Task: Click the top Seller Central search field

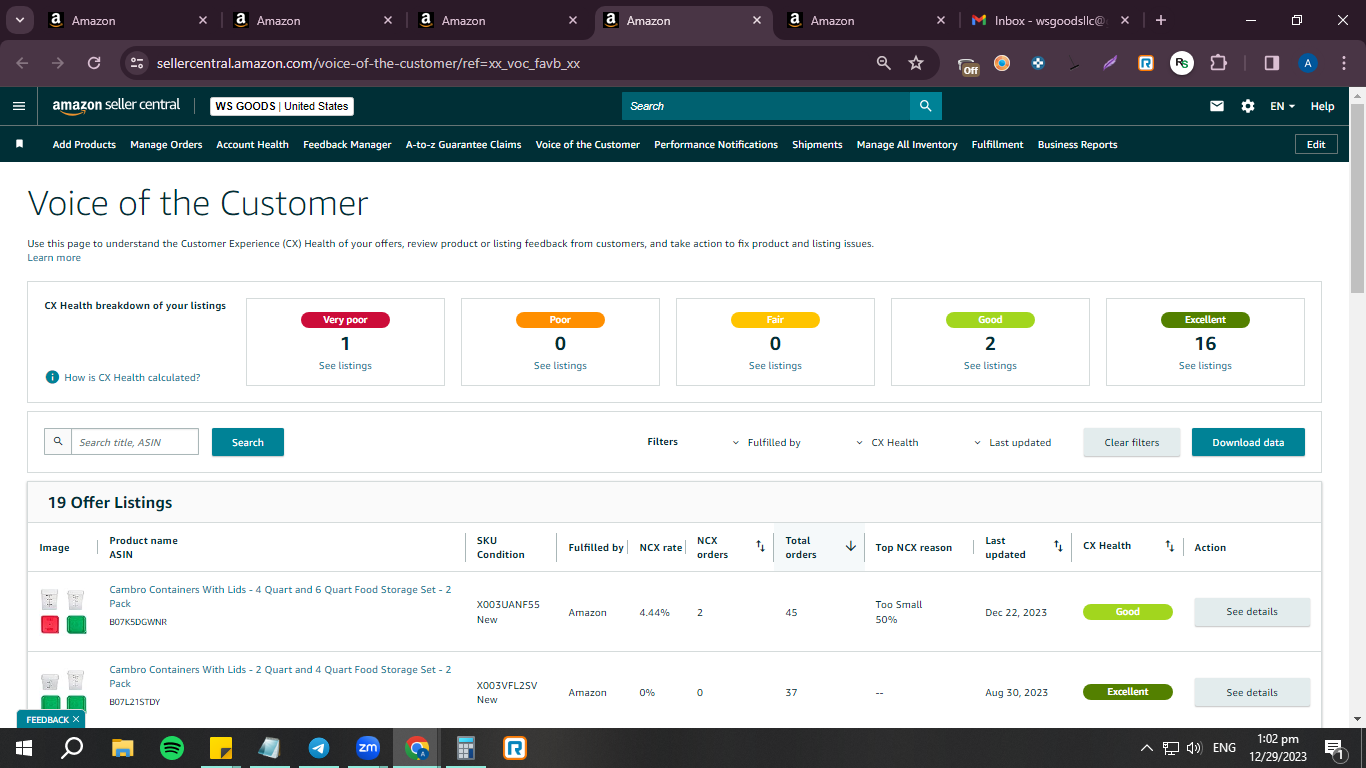Action: [766, 106]
